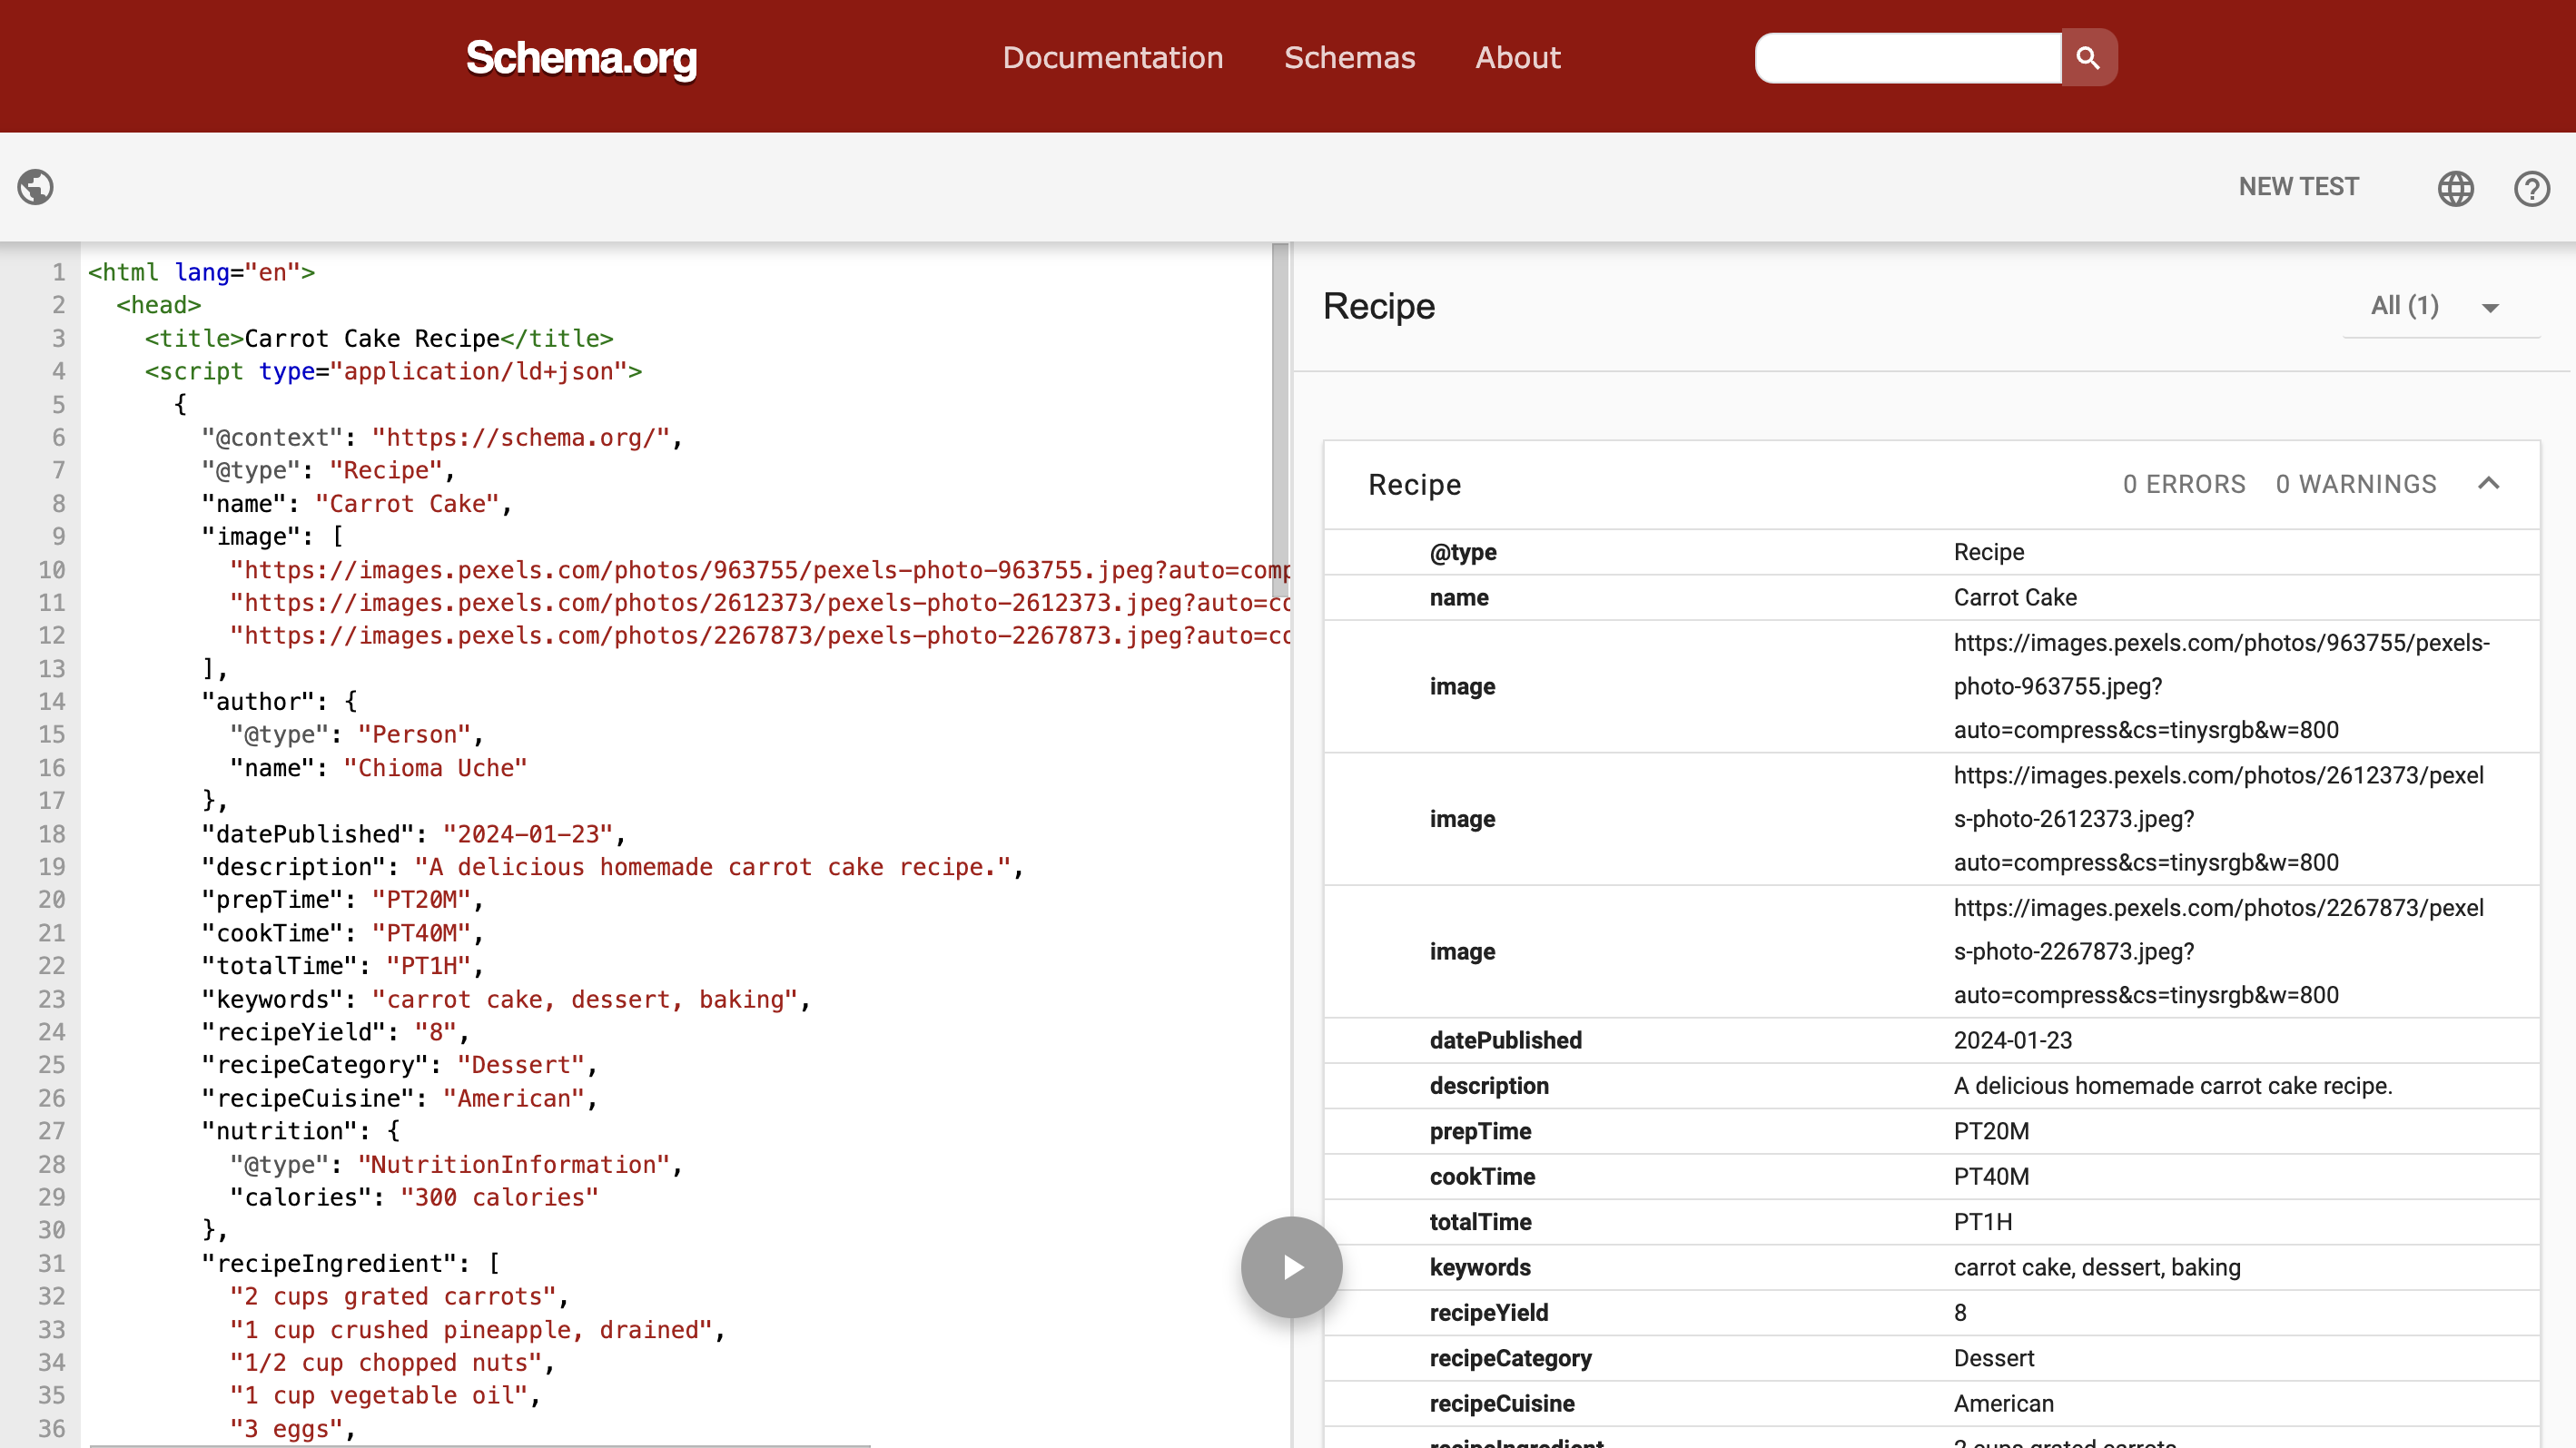Open the Documentation menu

tap(1112, 58)
